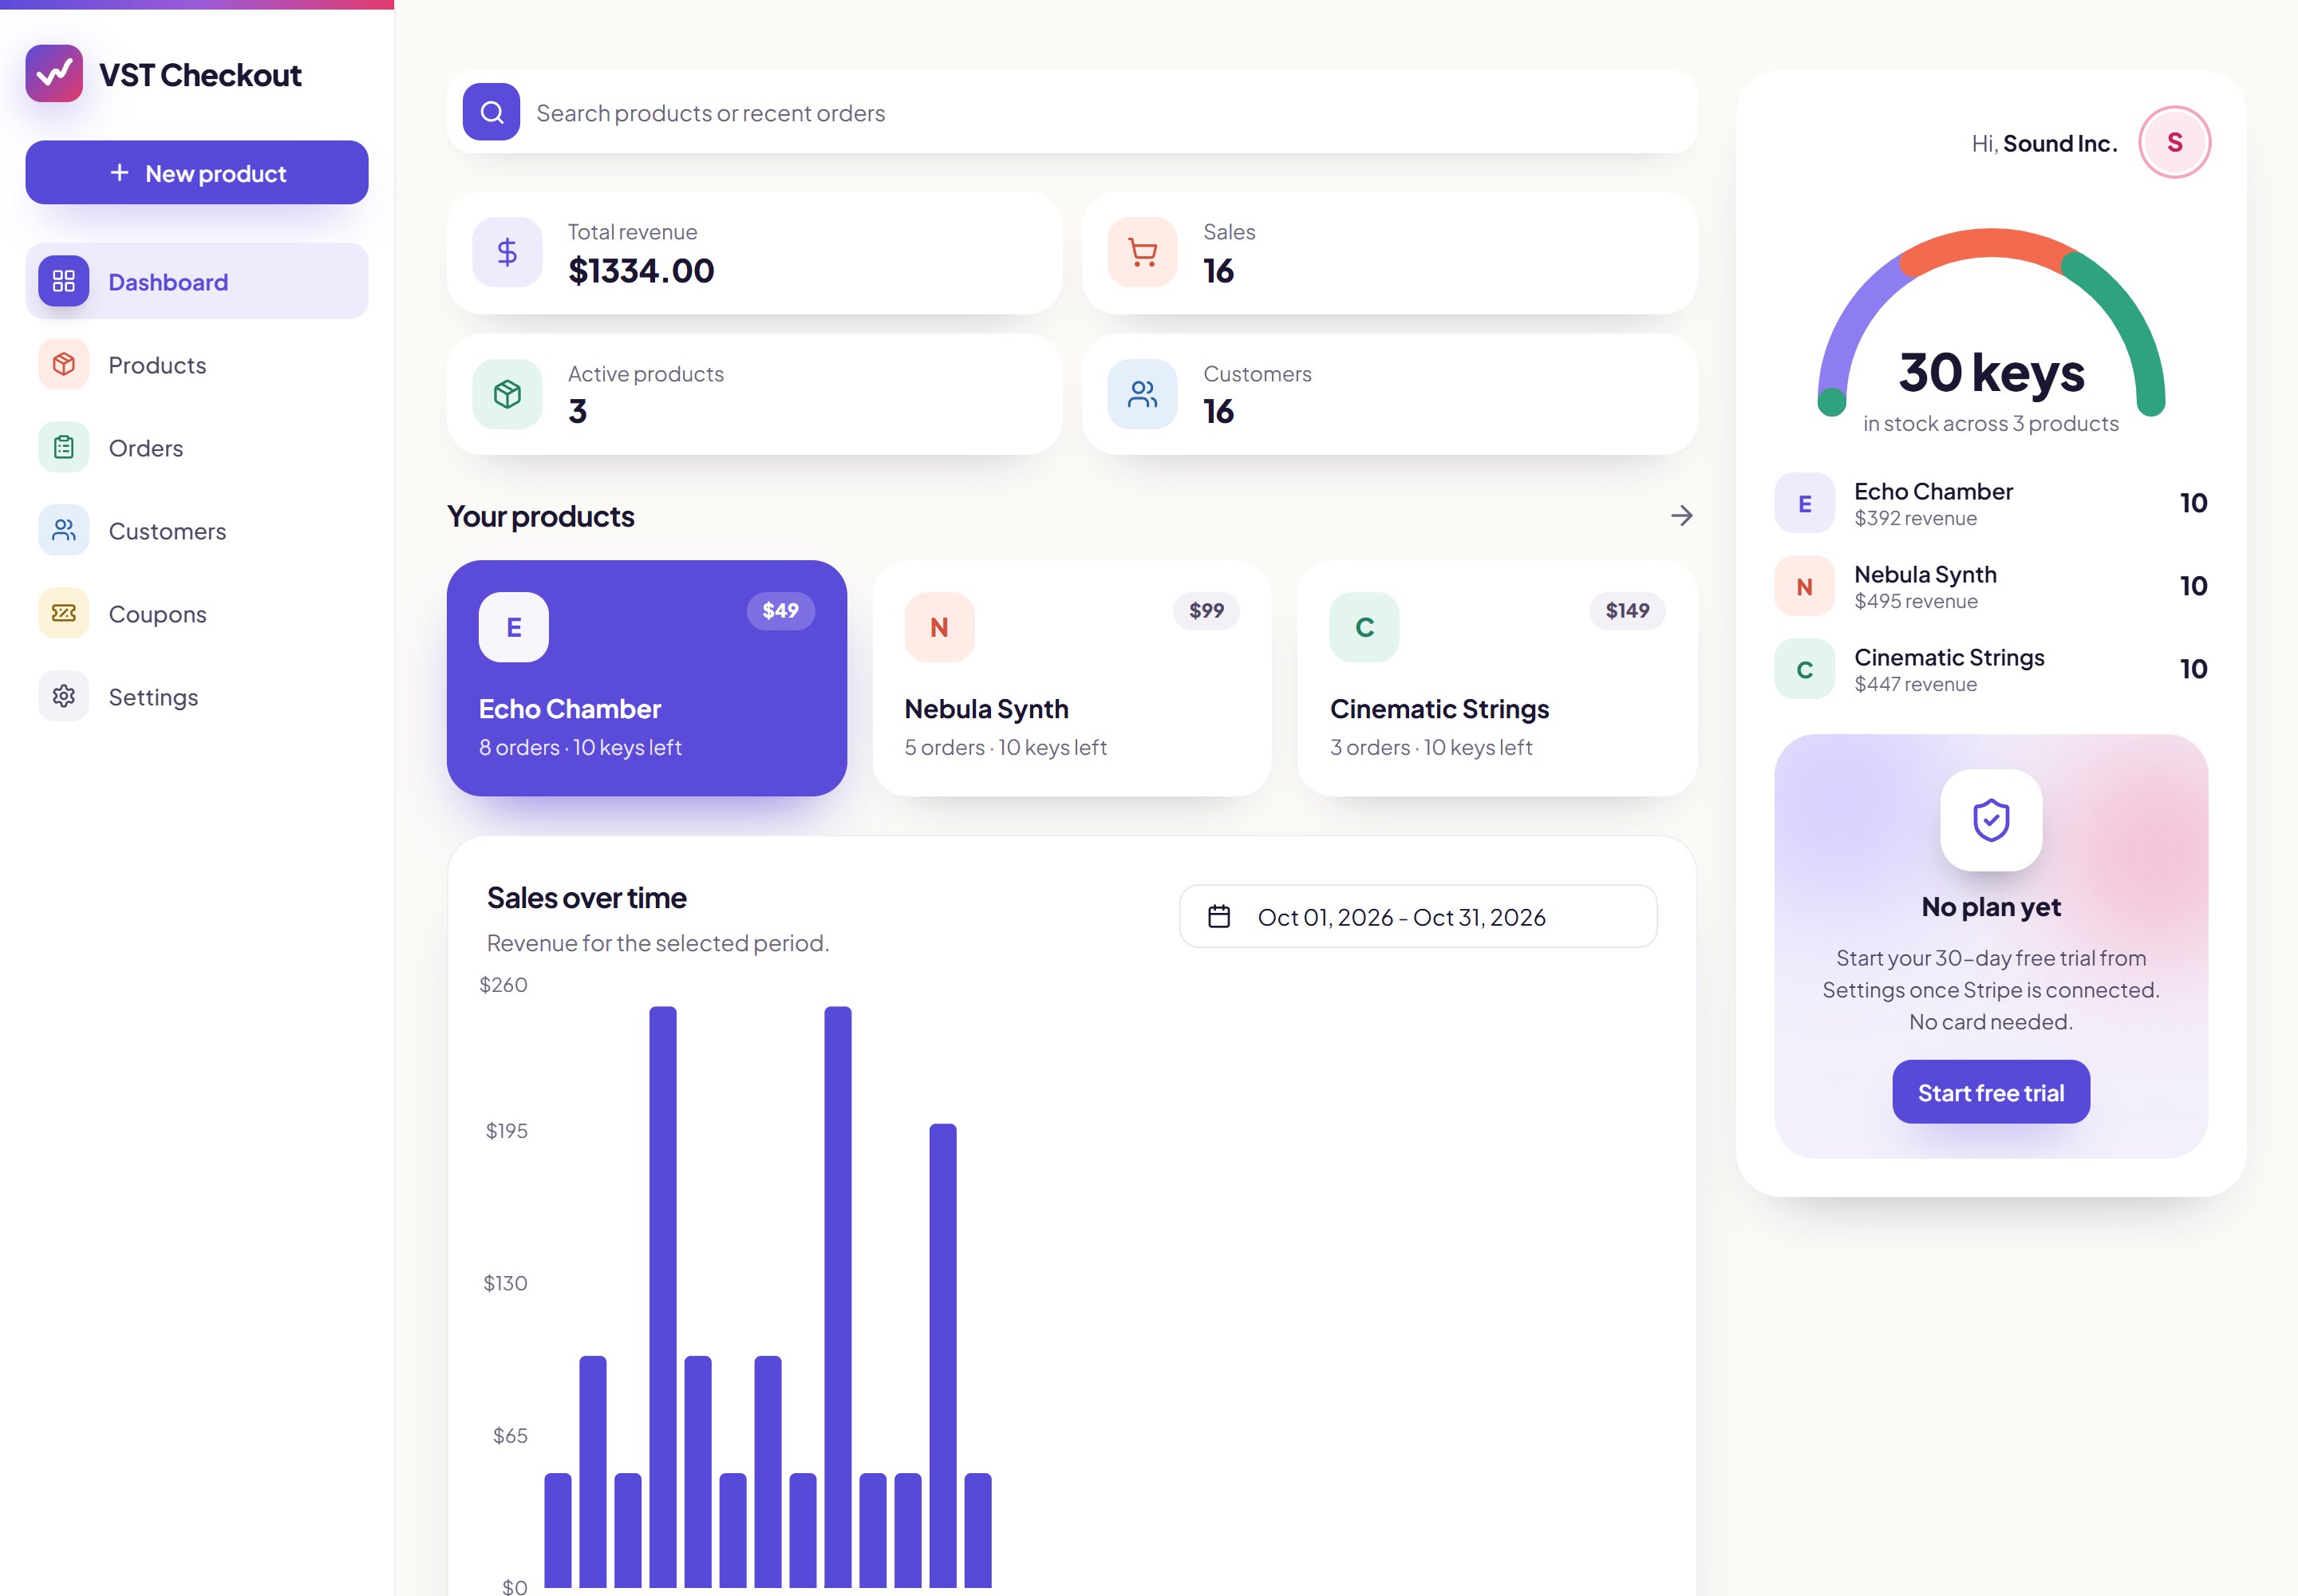Click the Coupons ticket icon in sidebar
This screenshot has width=2298, height=1596.
64,613
